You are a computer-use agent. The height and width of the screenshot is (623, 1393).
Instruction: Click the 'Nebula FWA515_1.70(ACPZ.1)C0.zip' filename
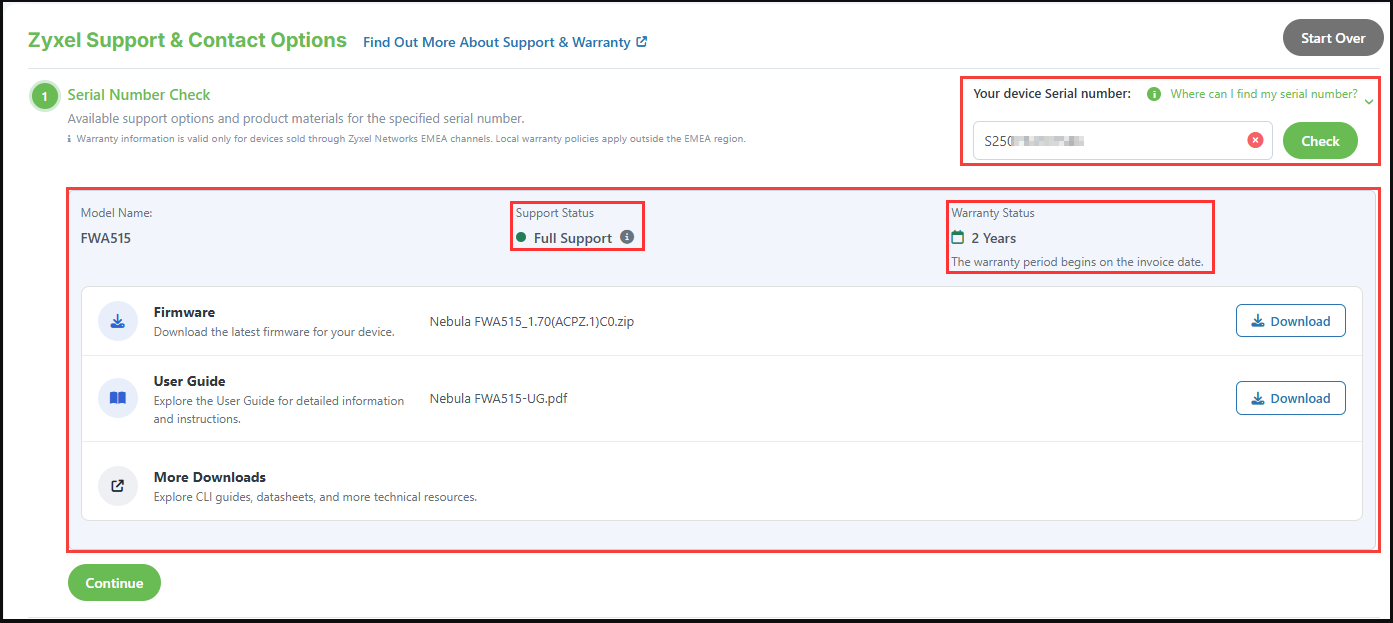click(531, 322)
